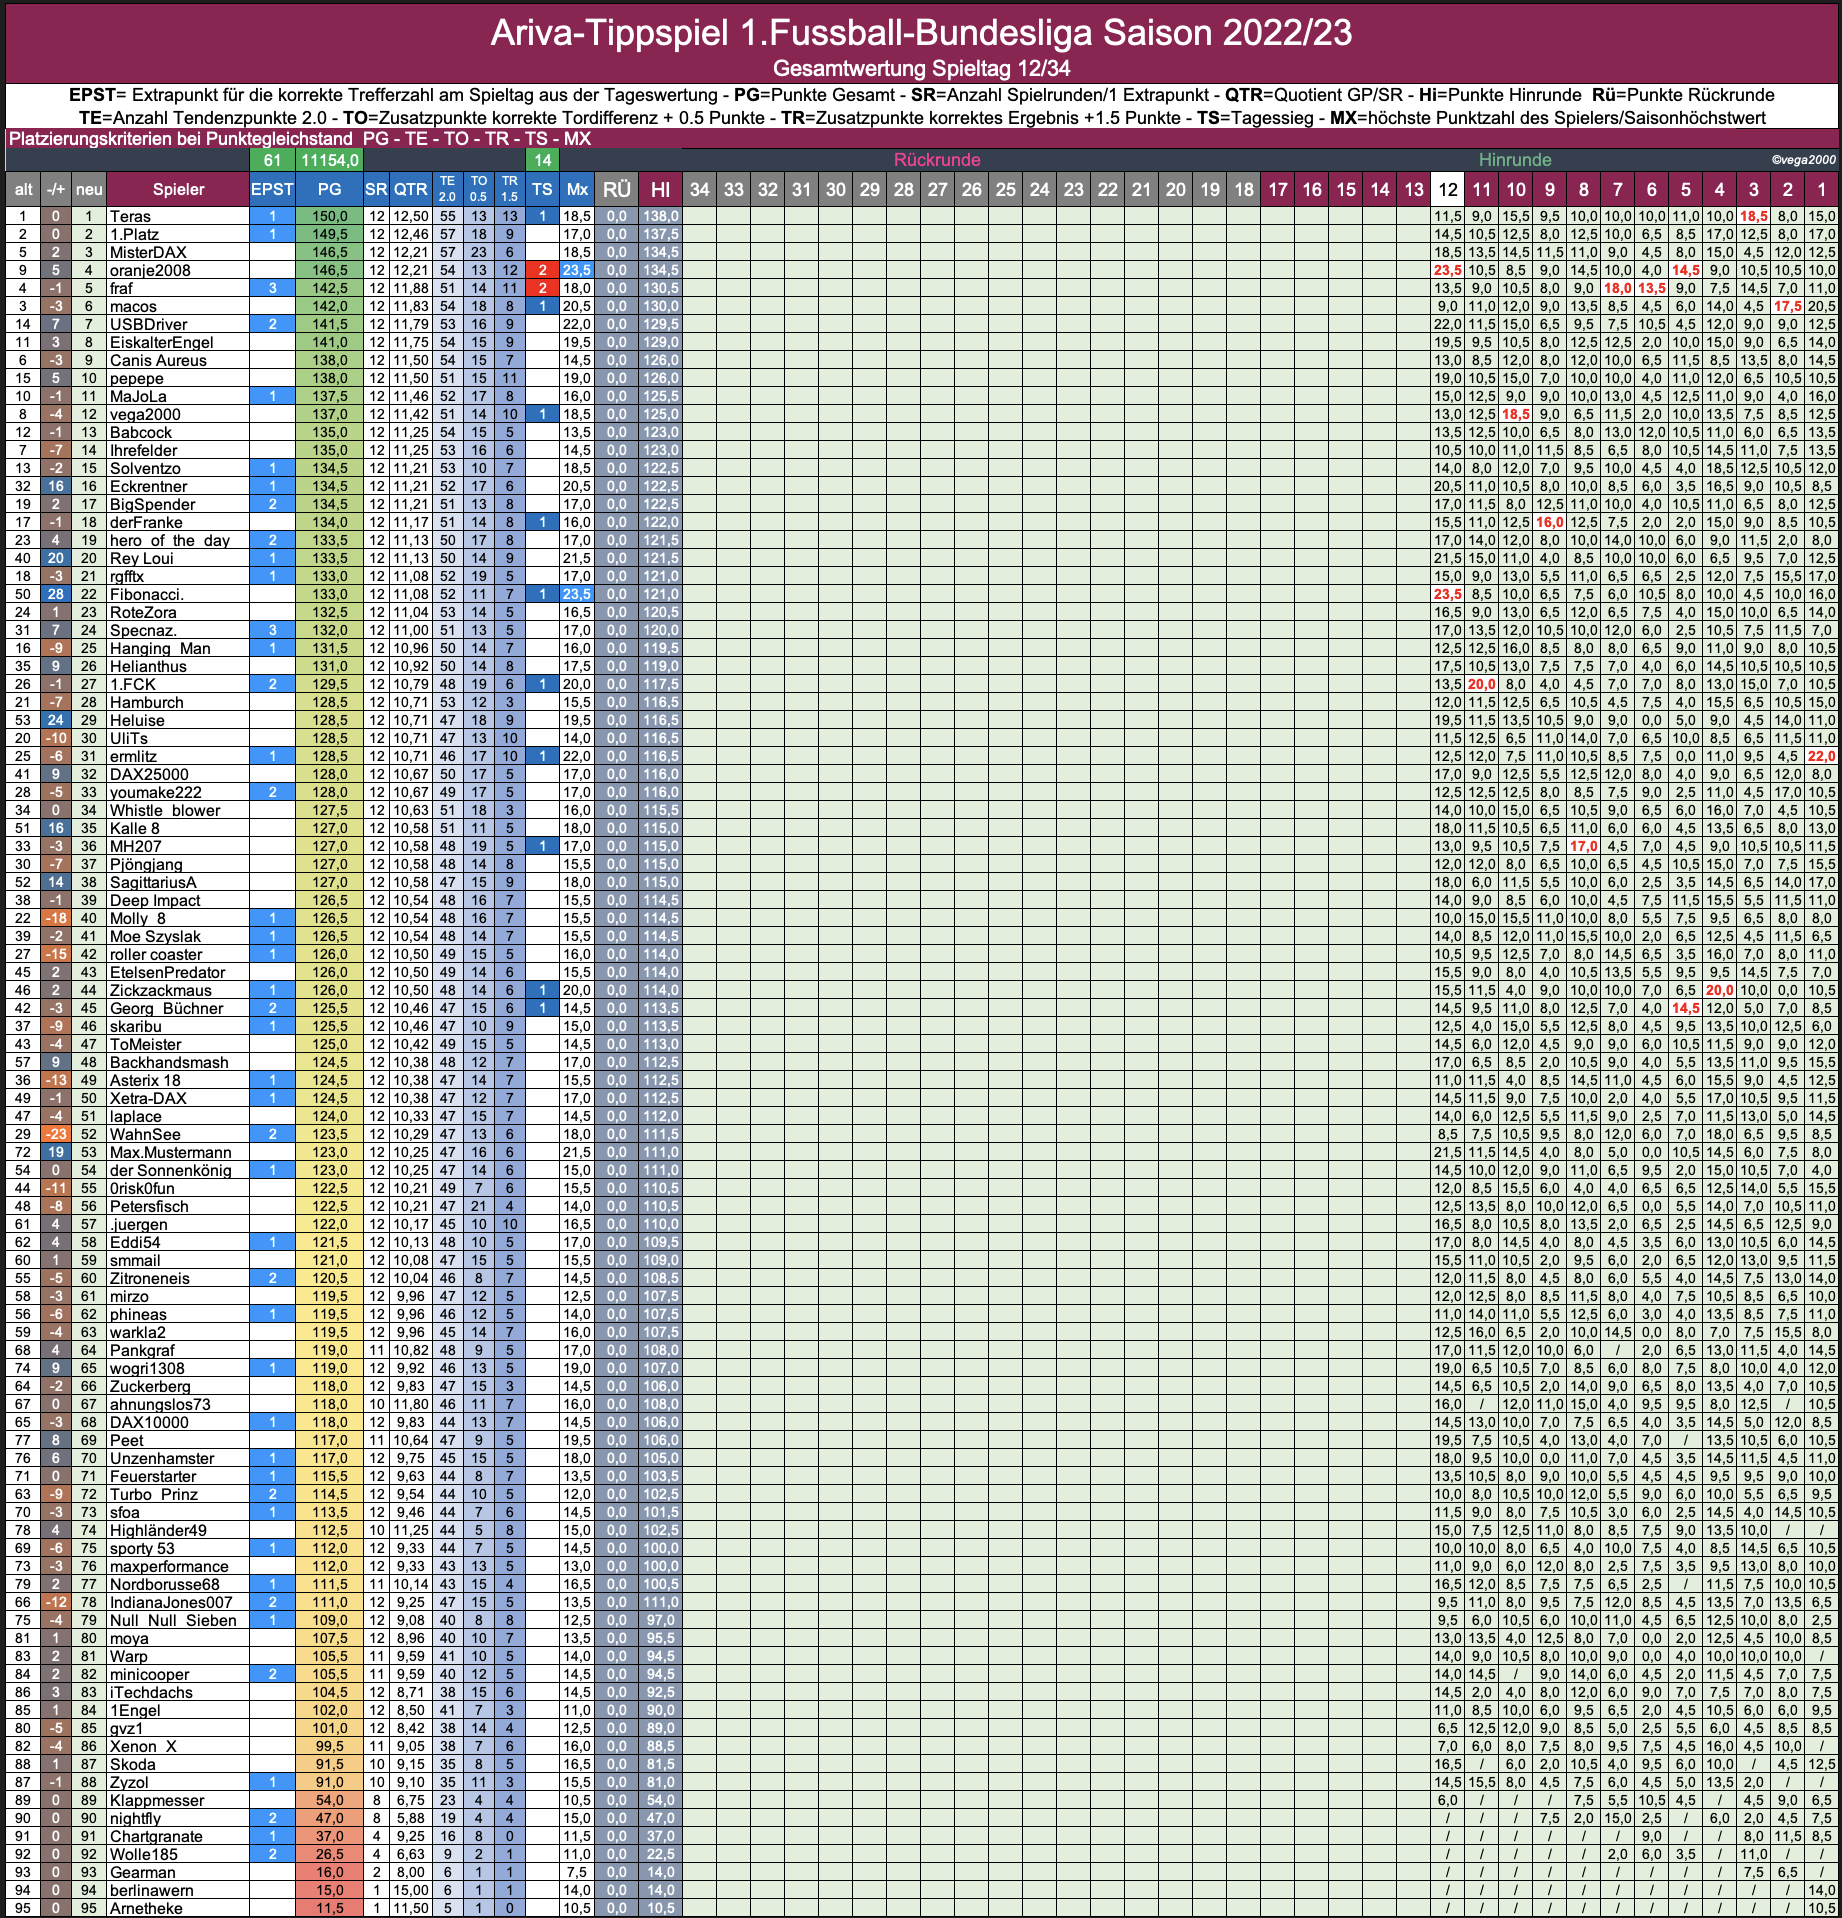Screen dimensions: 1842x1918
Task: Select player name 'roller coaster'
Action: (x=156, y=954)
